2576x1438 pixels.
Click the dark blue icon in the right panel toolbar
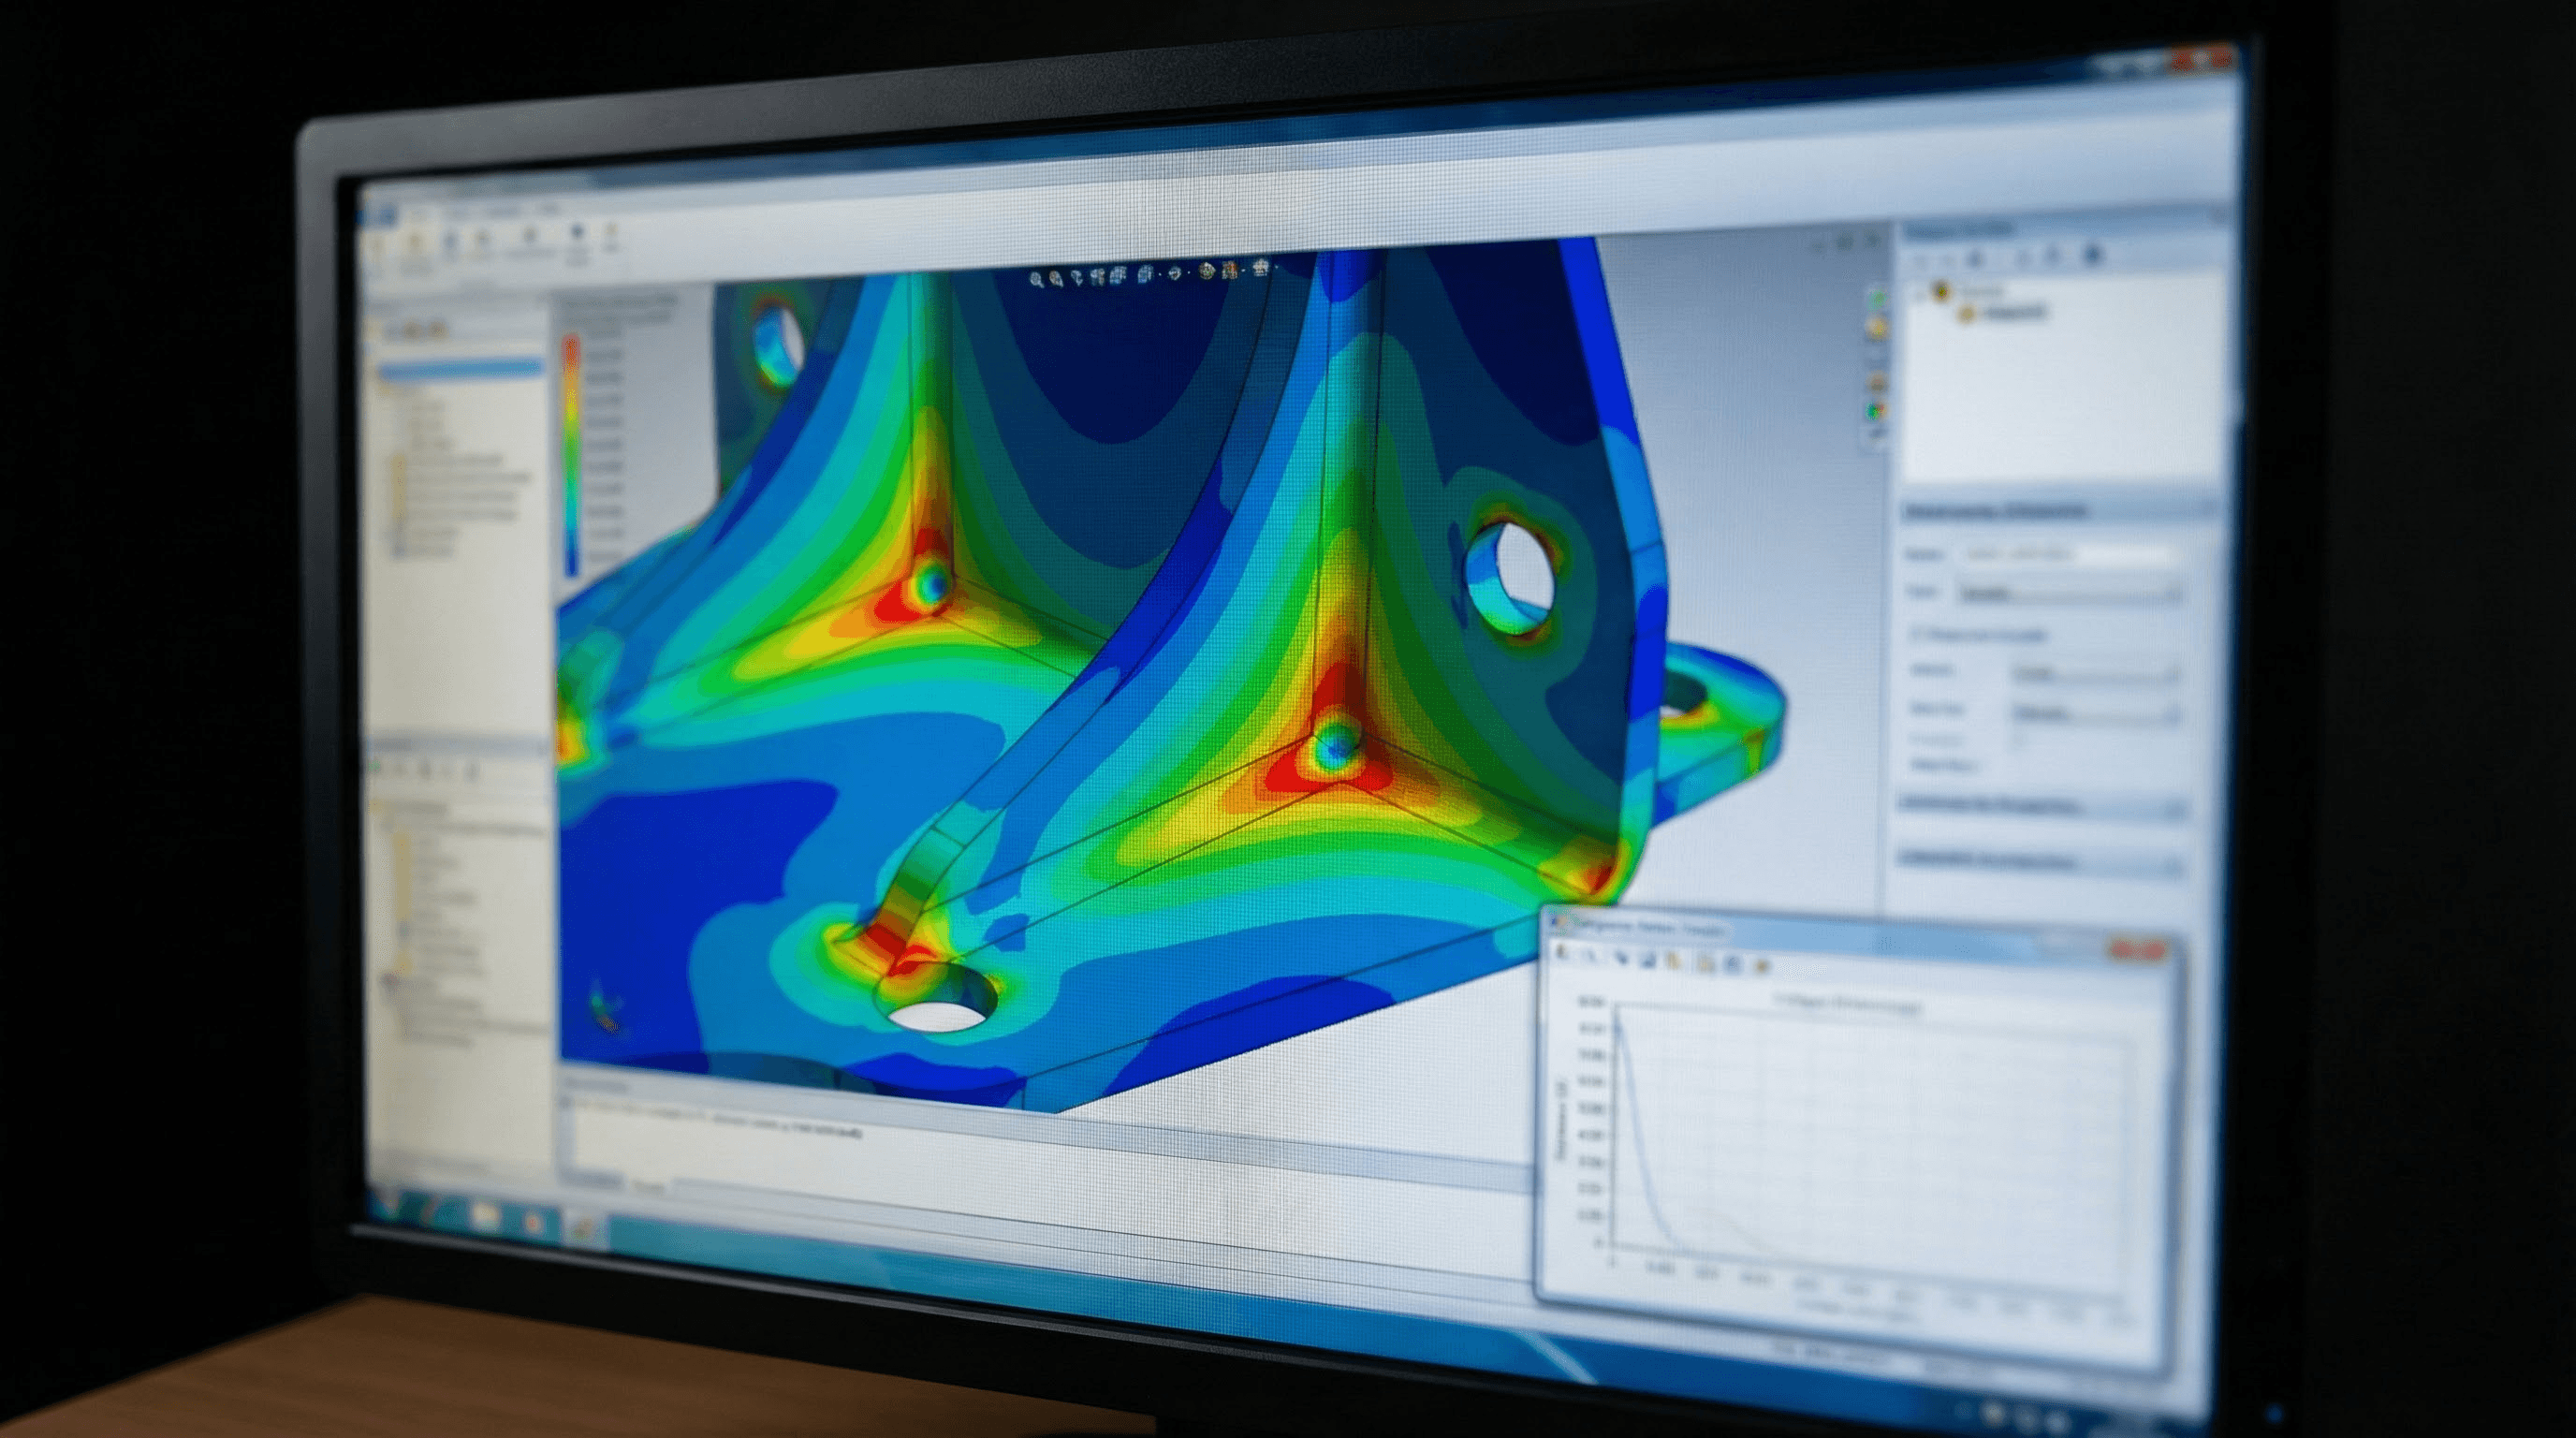point(2092,255)
